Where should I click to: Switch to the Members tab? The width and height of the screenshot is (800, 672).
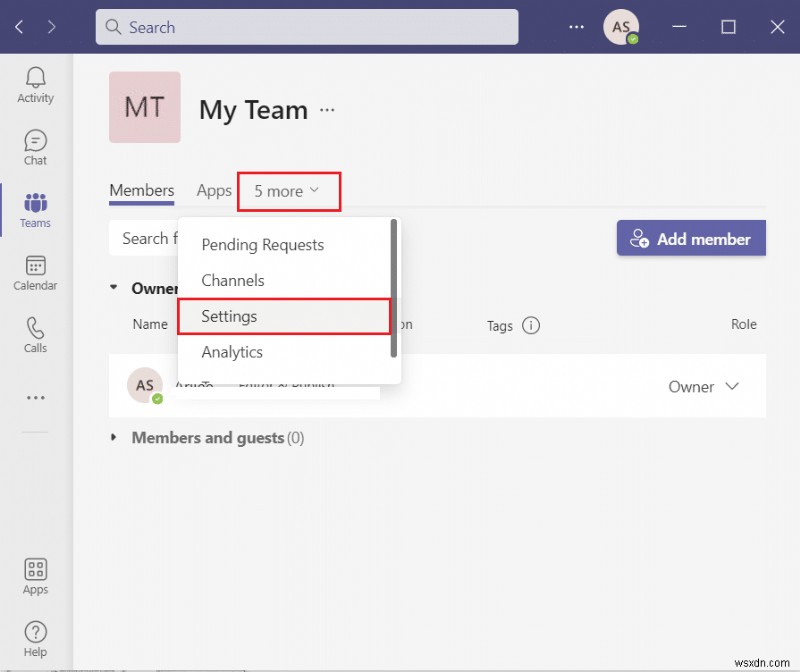pos(142,191)
